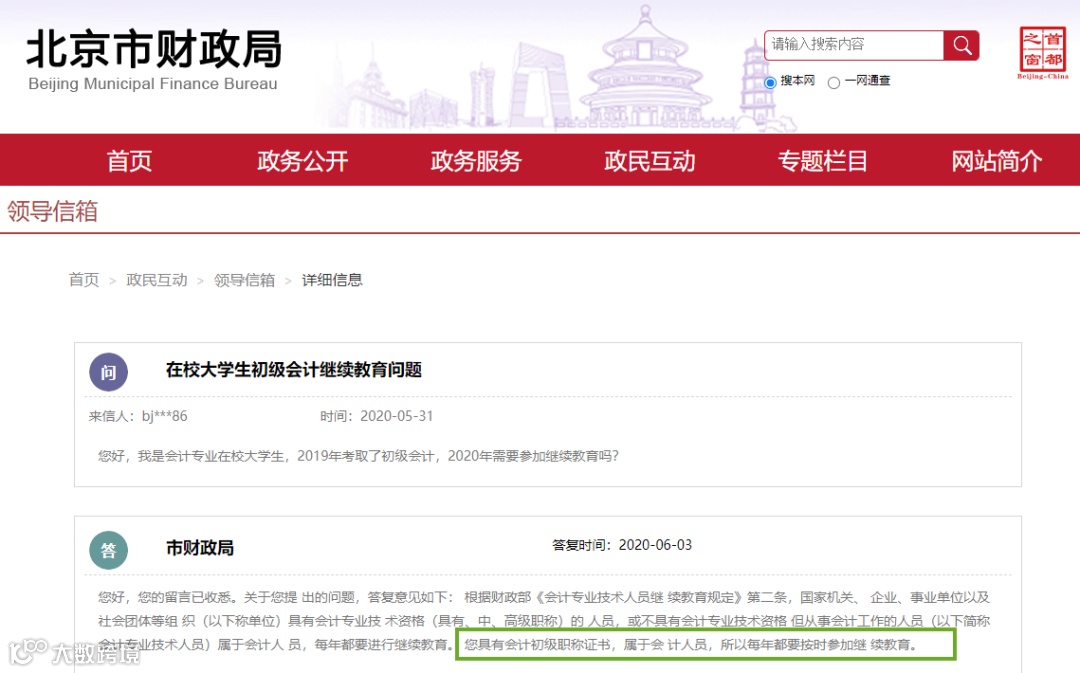Click the red search magnifier button
The image size is (1080, 673).
(962, 45)
